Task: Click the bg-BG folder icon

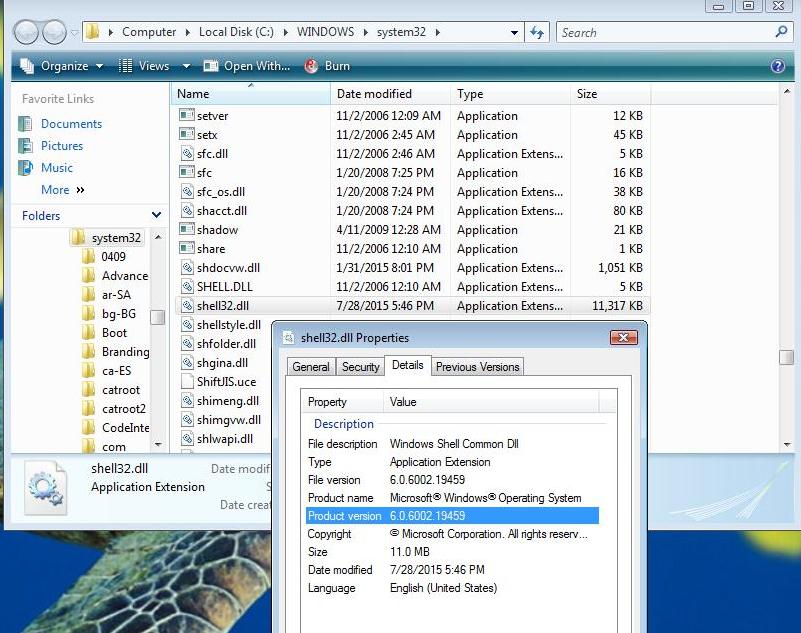Action: pyautogui.click(x=89, y=313)
